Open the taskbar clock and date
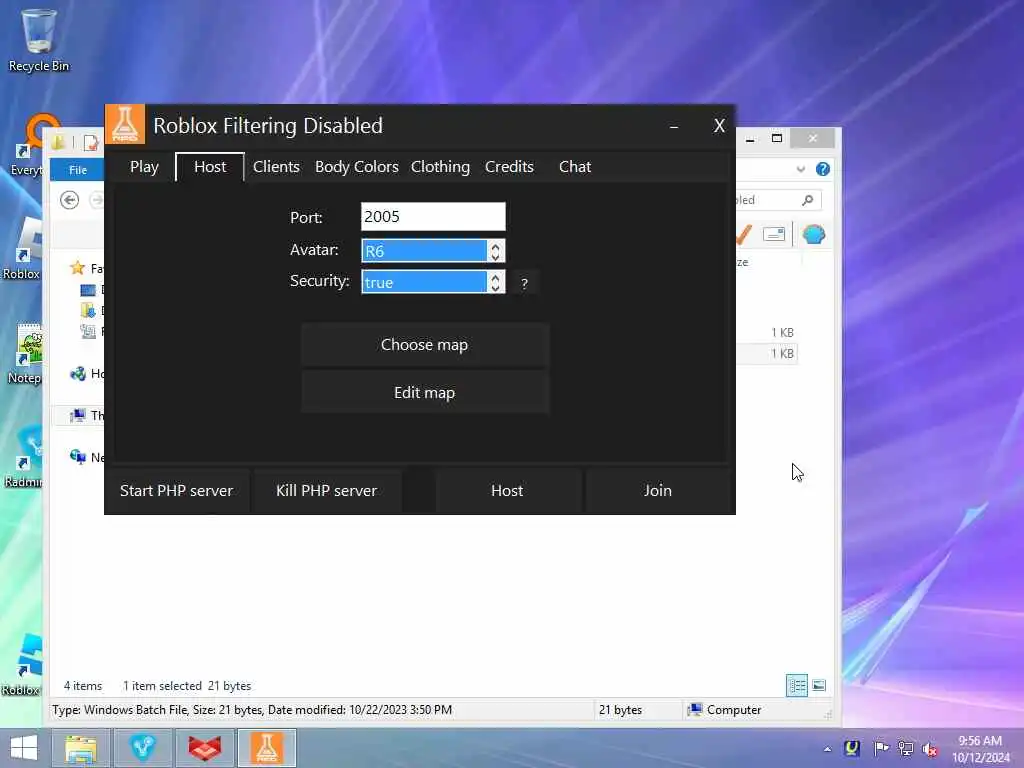The image size is (1024, 768). [980, 749]
